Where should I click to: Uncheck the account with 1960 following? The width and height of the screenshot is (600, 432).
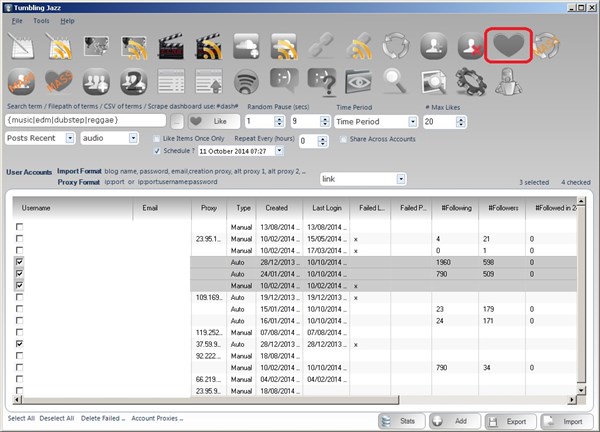20,262
